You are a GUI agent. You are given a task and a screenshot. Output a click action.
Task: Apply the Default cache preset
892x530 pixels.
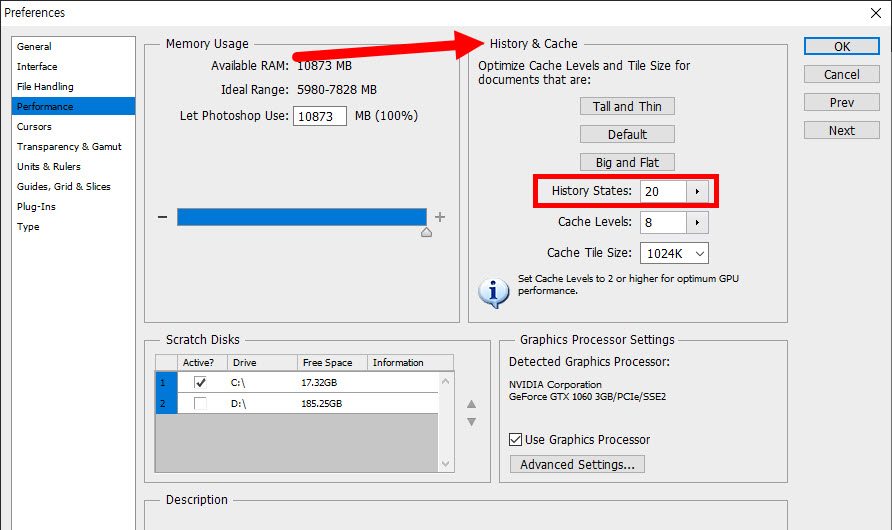pos(627,134)
